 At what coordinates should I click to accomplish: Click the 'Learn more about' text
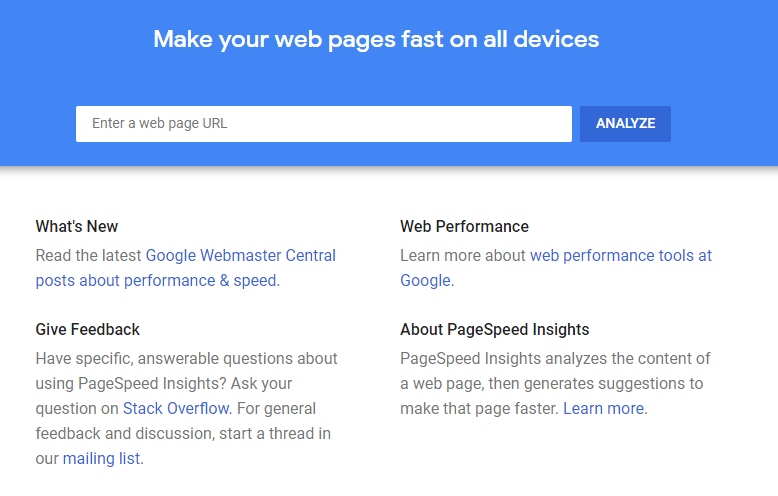click(x=462, y=255)
